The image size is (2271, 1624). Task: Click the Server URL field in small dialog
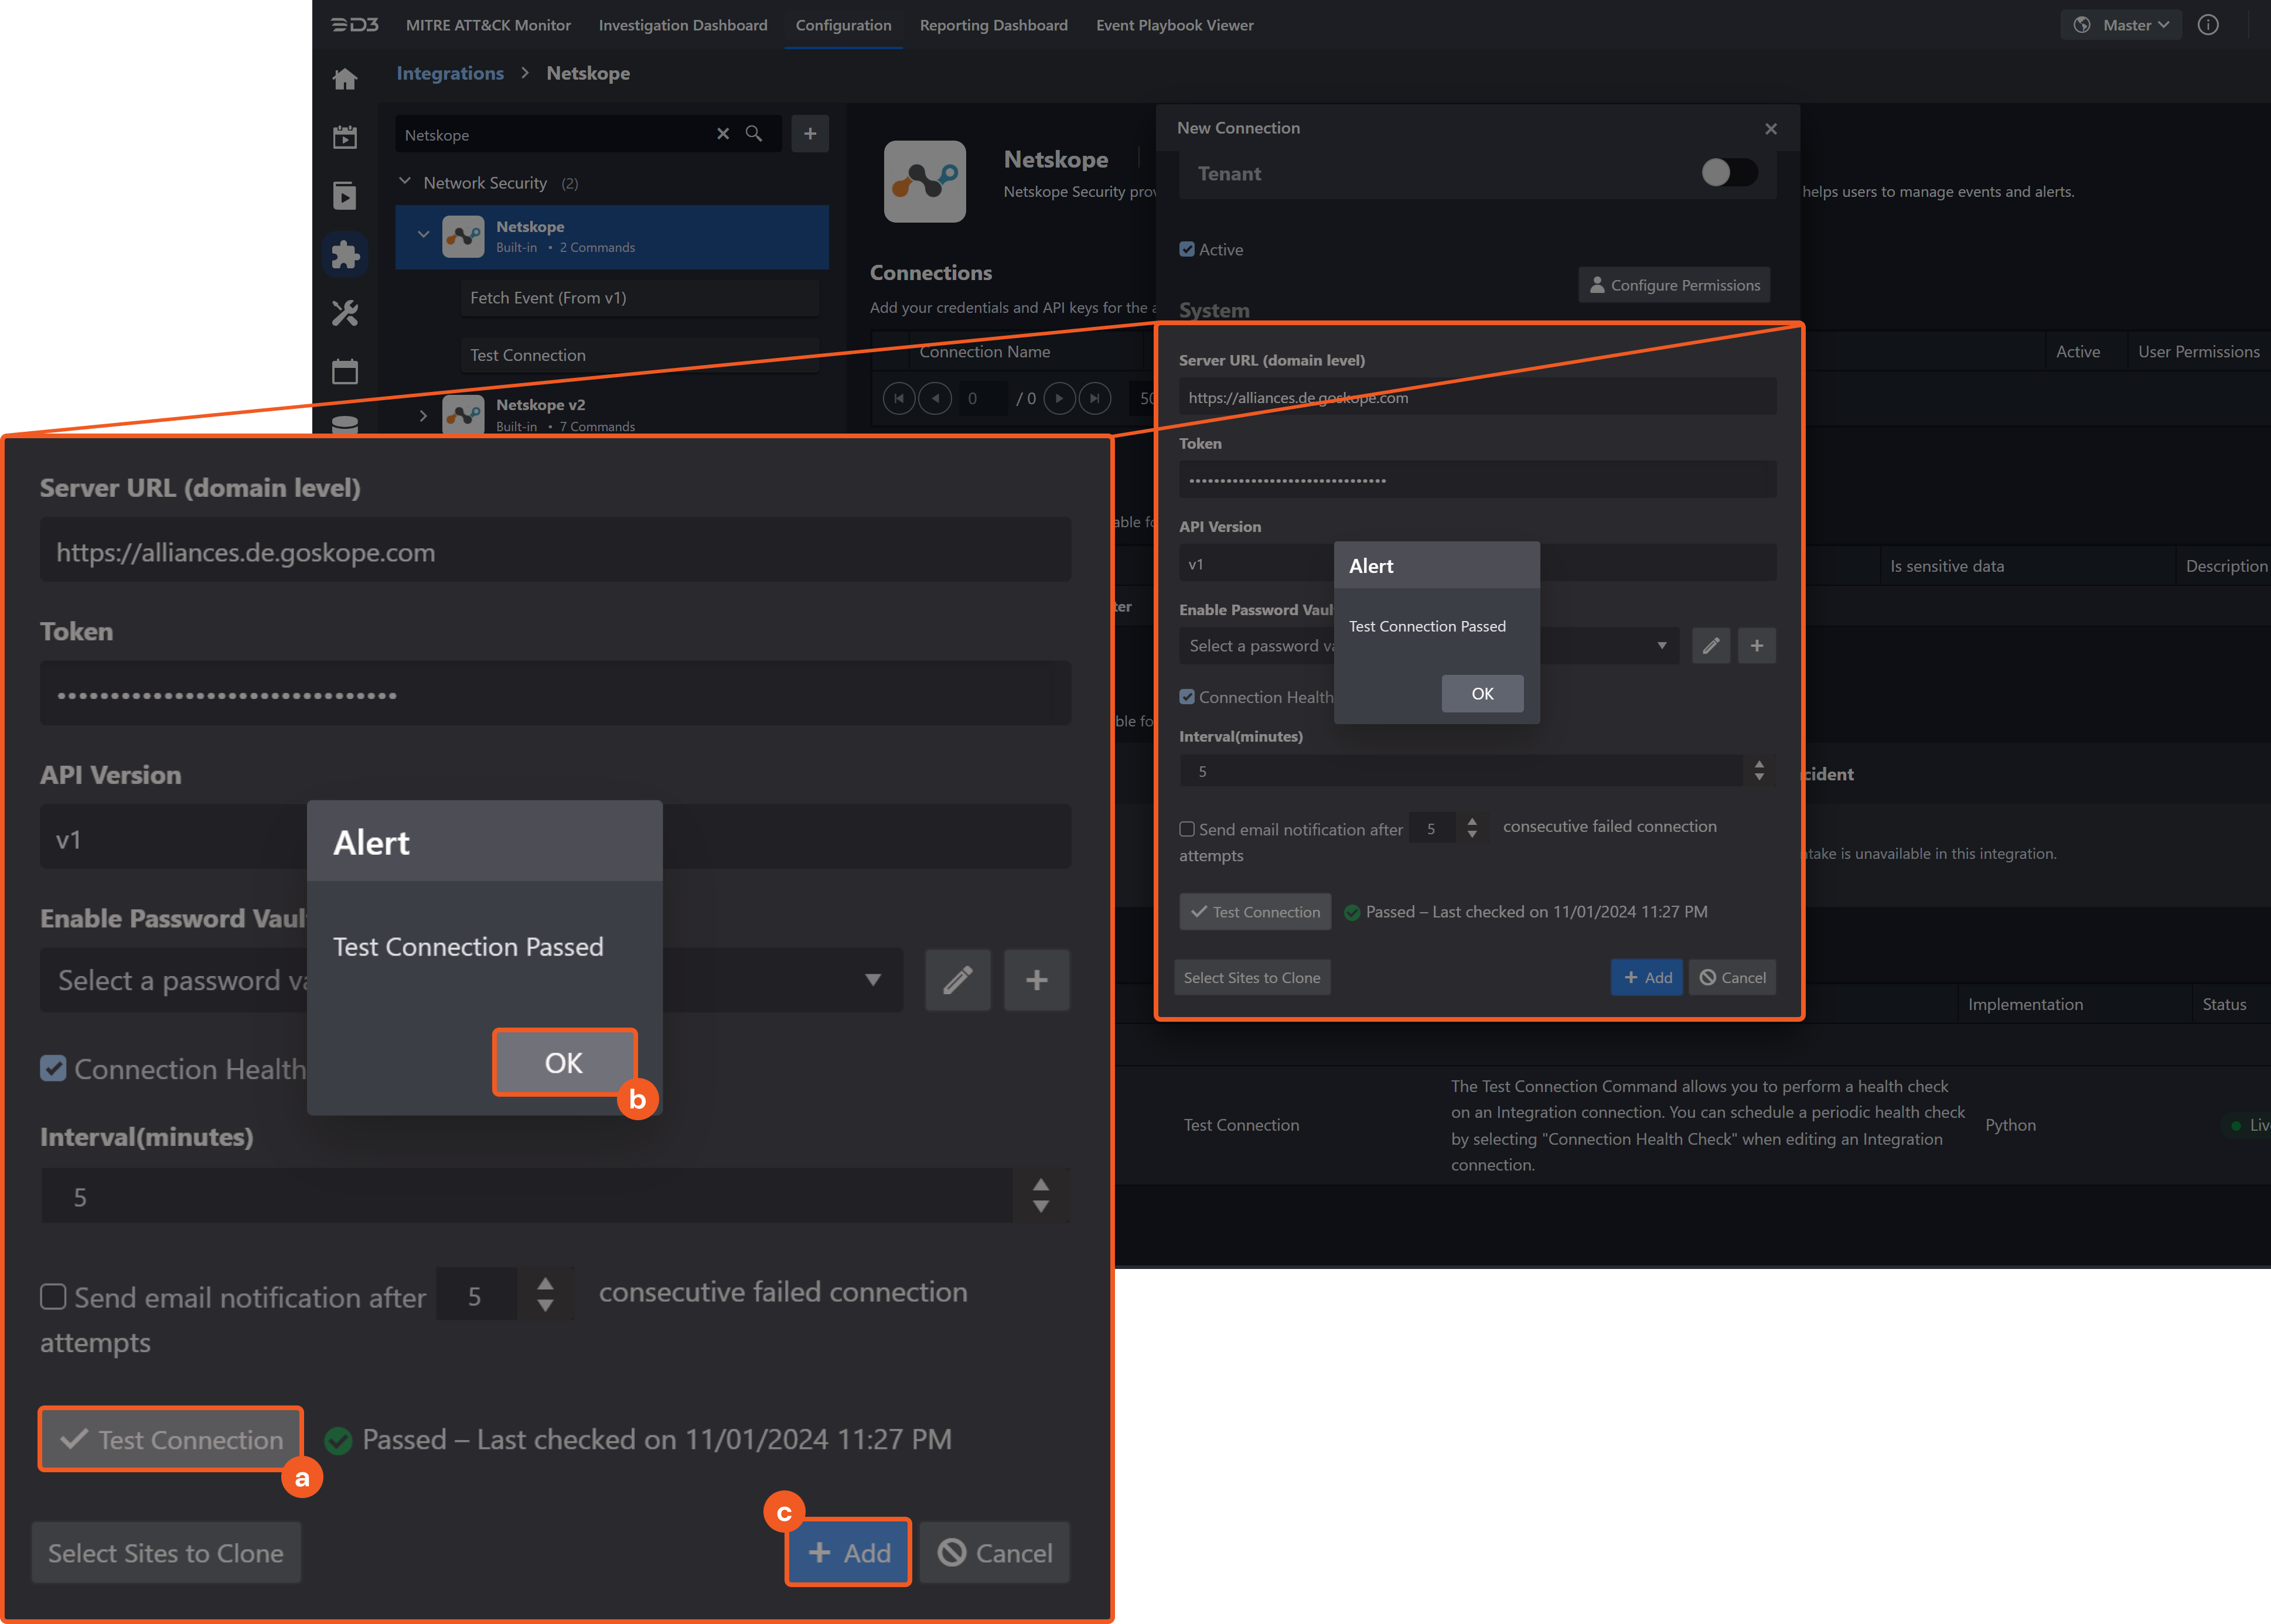[x=1478, y=397]
